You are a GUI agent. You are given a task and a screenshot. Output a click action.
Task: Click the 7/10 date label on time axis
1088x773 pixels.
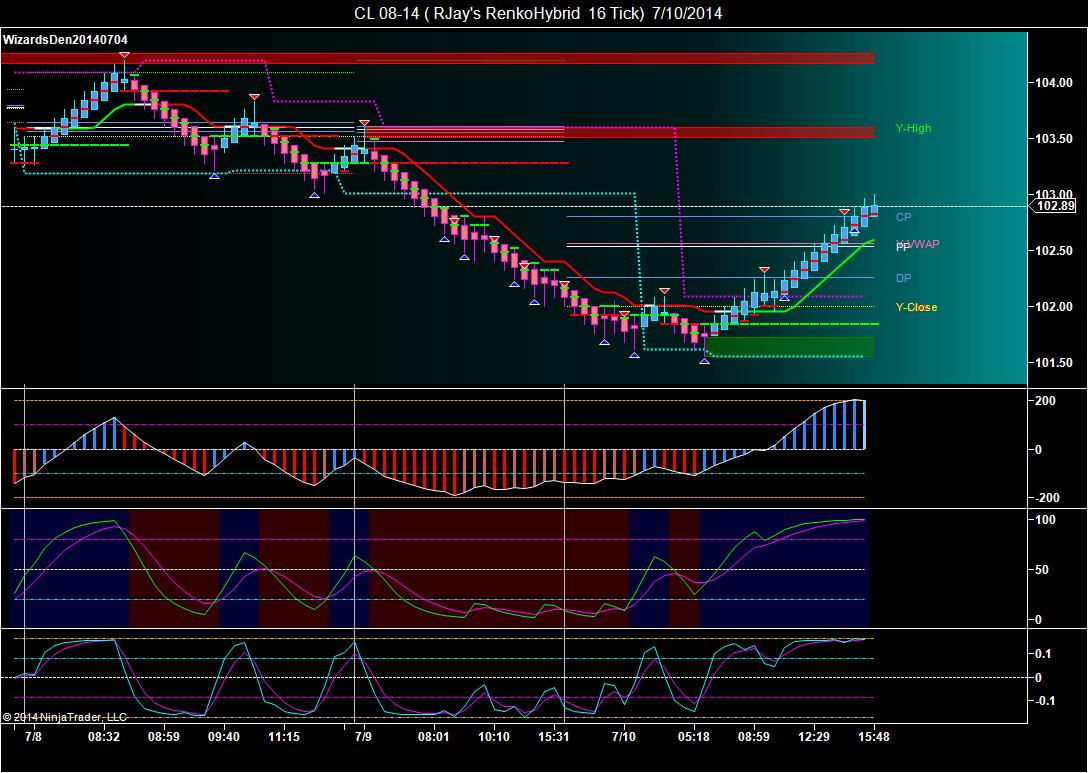[624, 736]
